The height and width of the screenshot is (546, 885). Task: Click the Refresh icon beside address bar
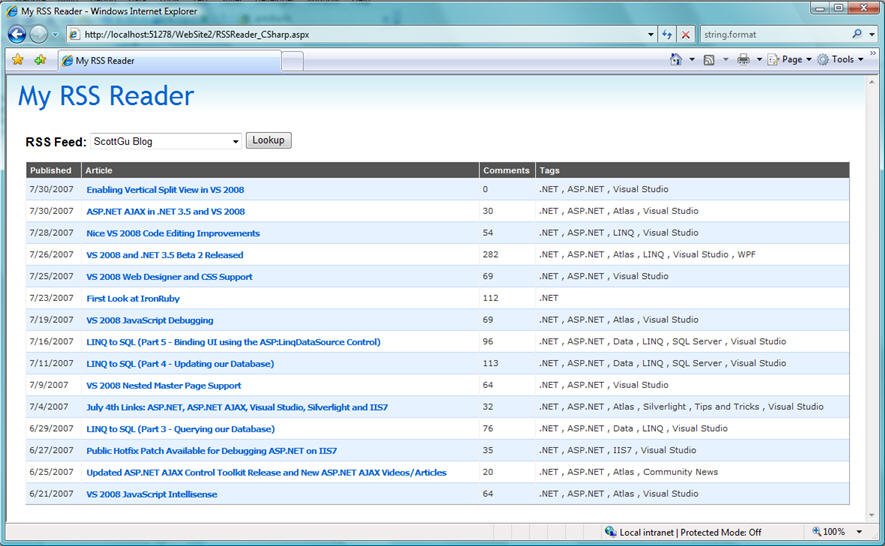667,34
